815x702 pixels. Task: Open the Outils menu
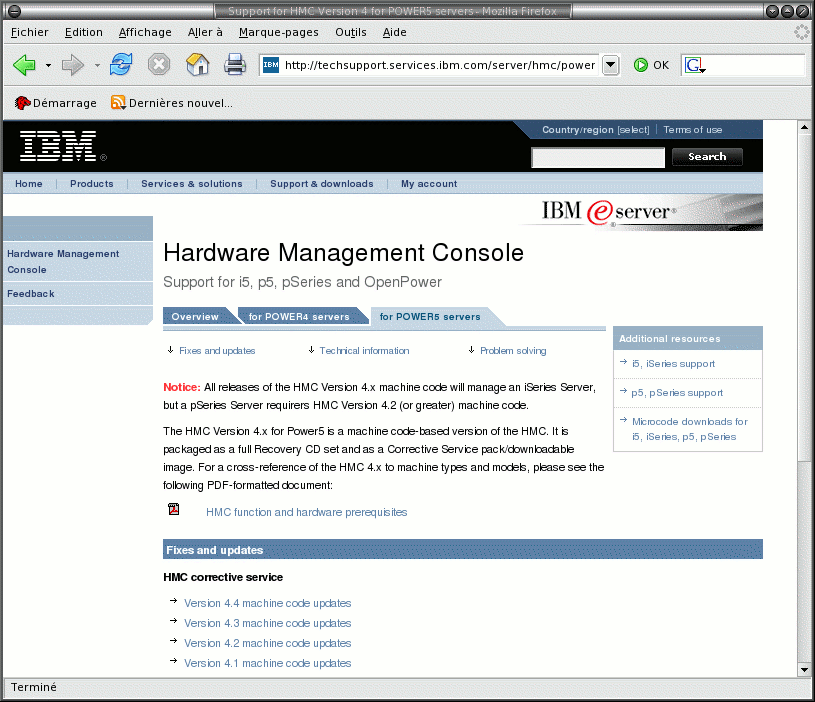[351, 32]
